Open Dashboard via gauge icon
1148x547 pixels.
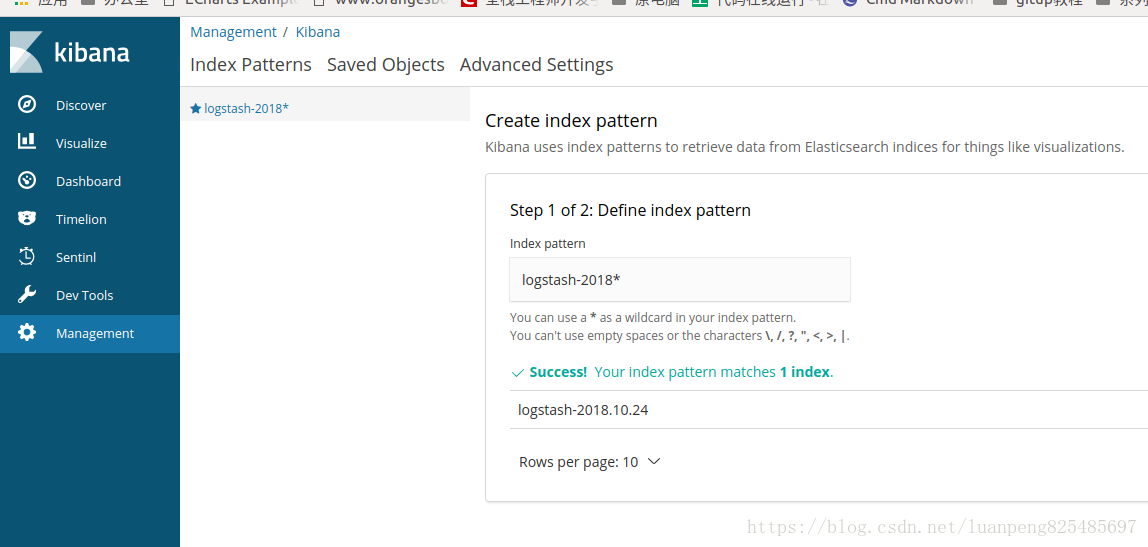[27, 180]
